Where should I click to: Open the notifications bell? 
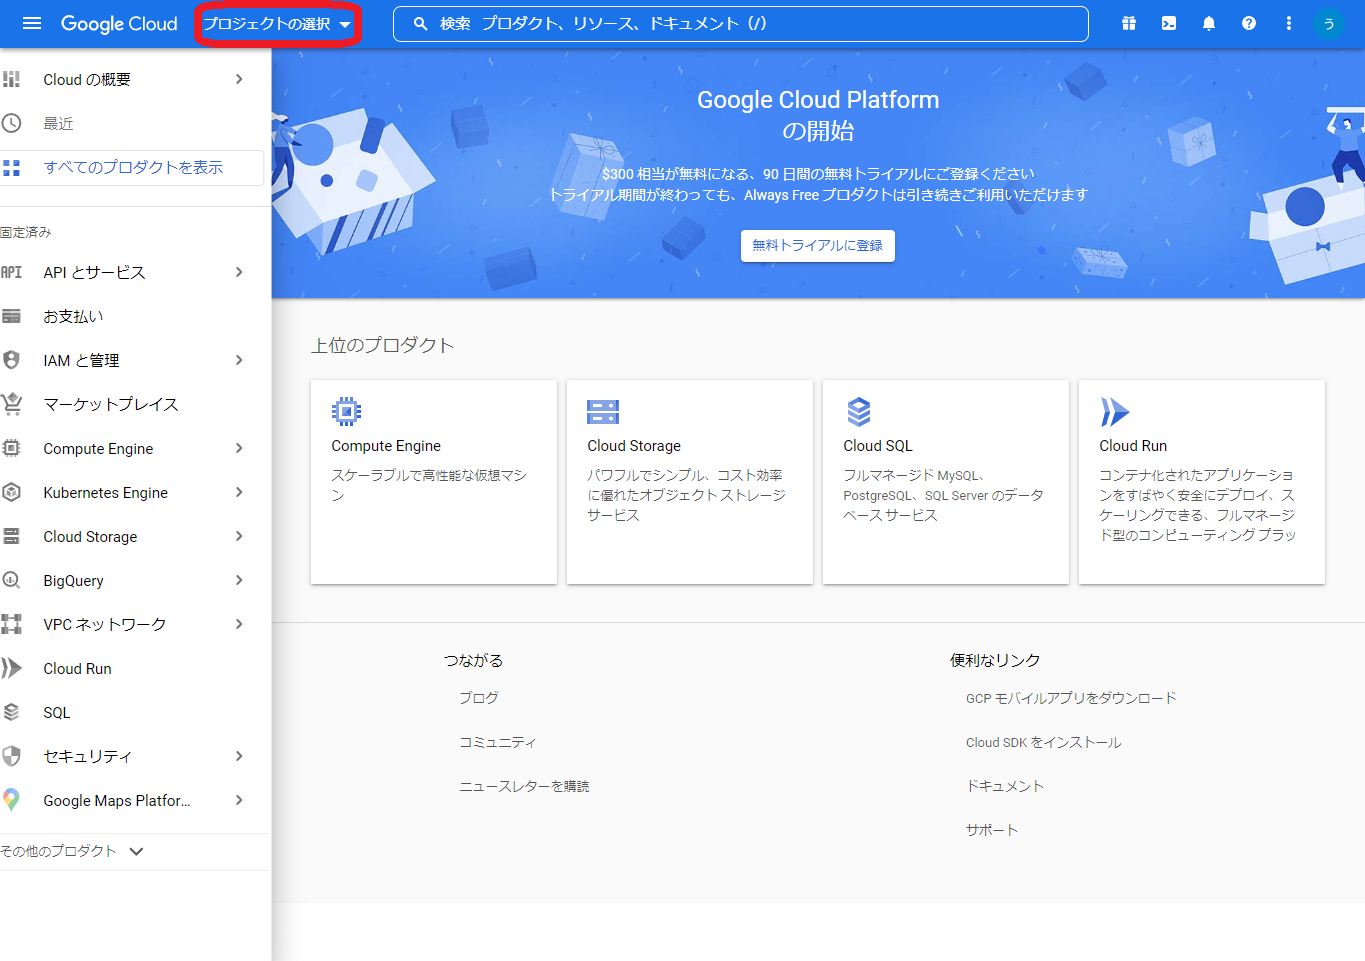click(1208, 23)
